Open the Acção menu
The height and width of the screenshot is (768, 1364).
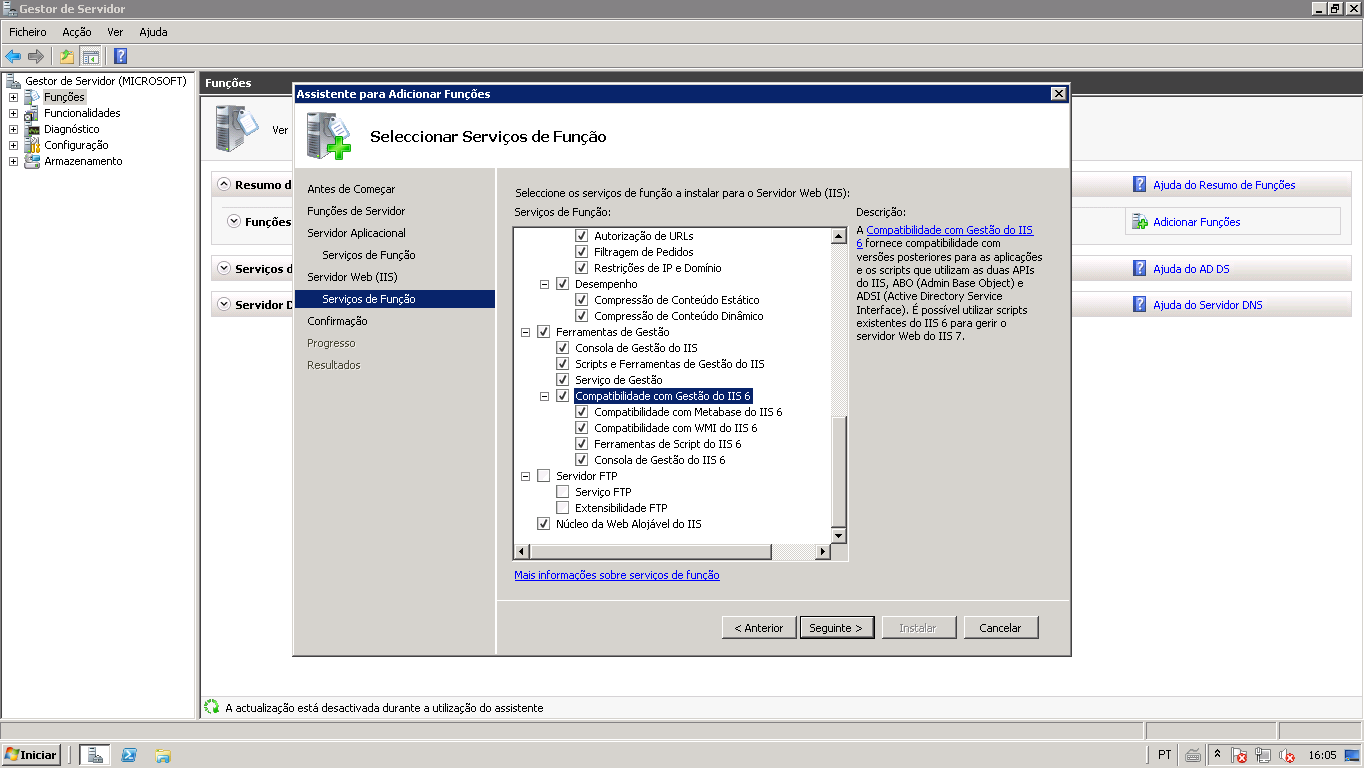[77, 32]
